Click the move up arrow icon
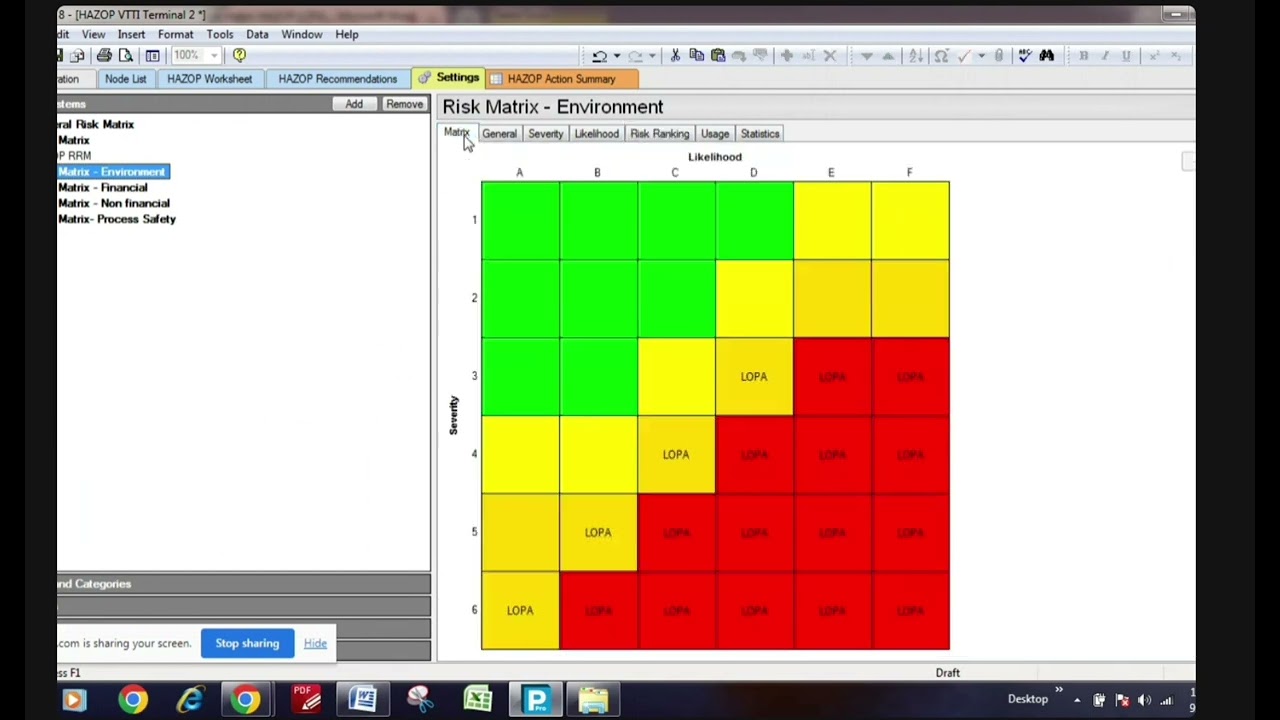 pyautogui.click(x=887, y=56)
